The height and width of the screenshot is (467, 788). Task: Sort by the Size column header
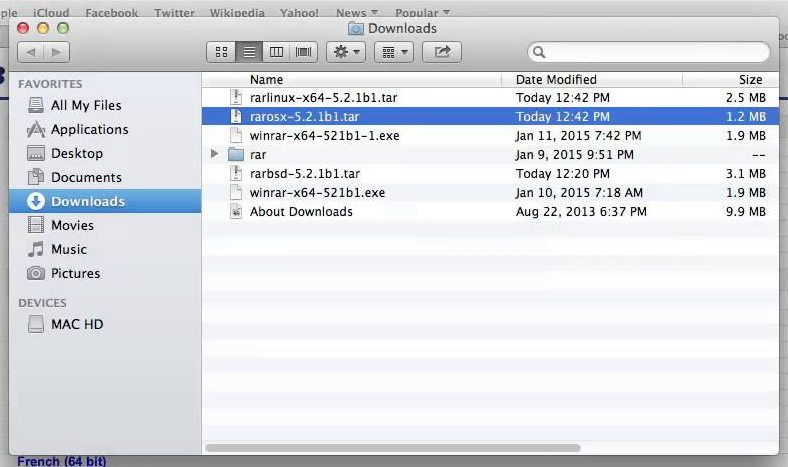731,79
